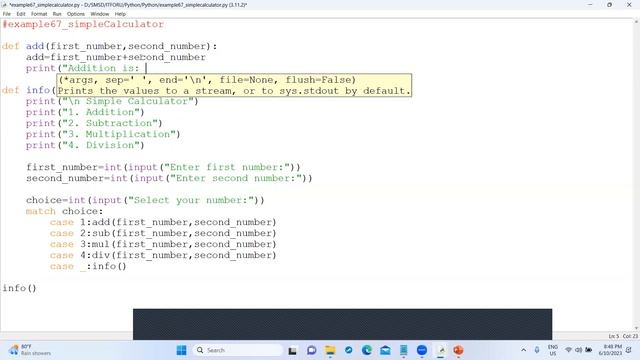The width and height of the screenshot is (640, 360).
Task: Click the IDLE window title bar icon
Action: pos(4,5)
